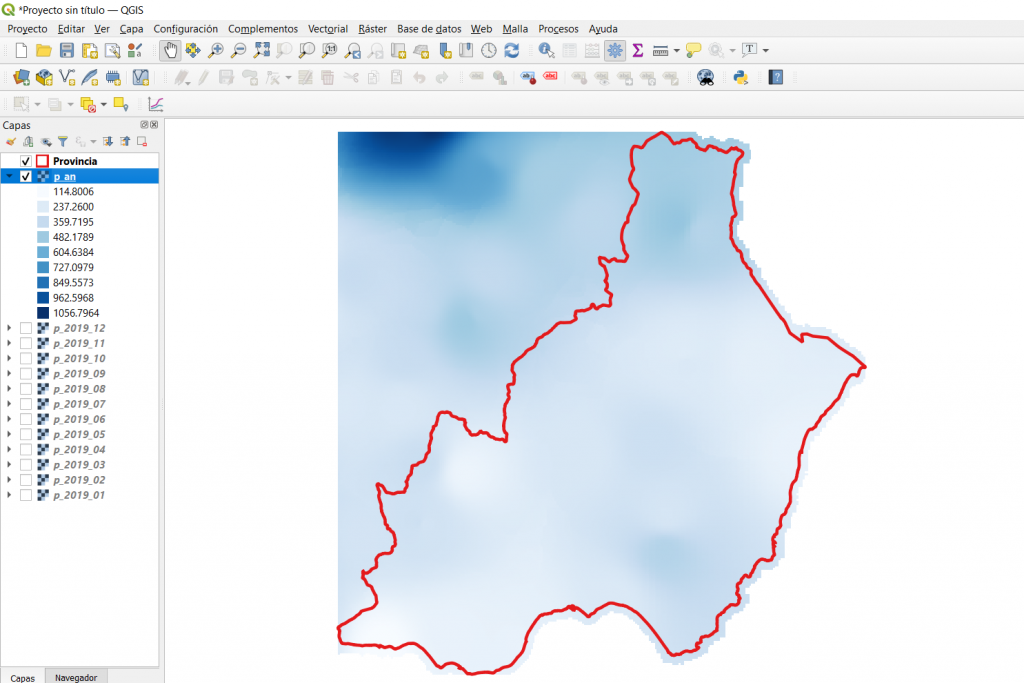Select the p_2019_09 layer entry
Screen dimensions: 1024x683
[x=79, y=373]
